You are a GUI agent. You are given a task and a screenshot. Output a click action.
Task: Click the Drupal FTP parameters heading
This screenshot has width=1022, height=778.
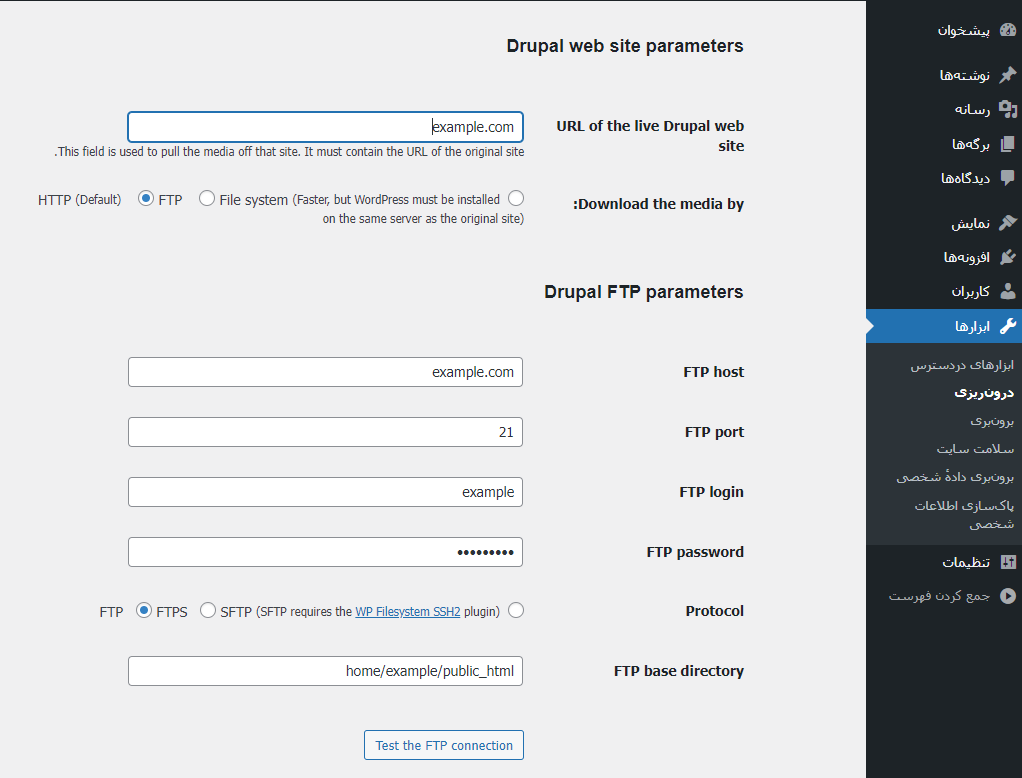coord(644,291)
